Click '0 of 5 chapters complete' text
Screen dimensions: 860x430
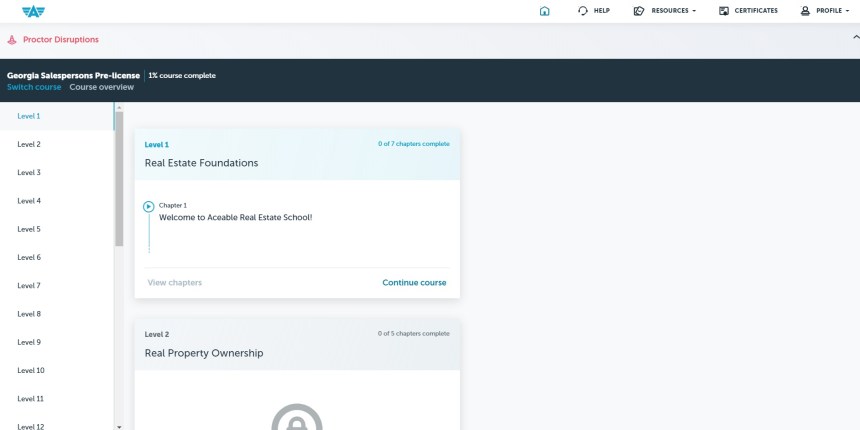(x=414, y=333)
